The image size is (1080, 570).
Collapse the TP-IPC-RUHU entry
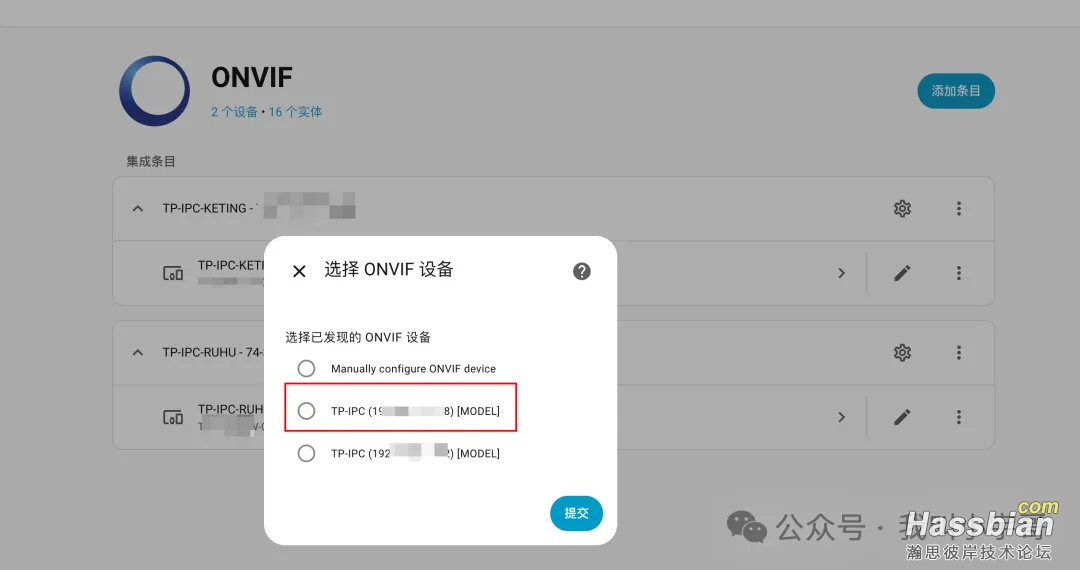(138, 352)
